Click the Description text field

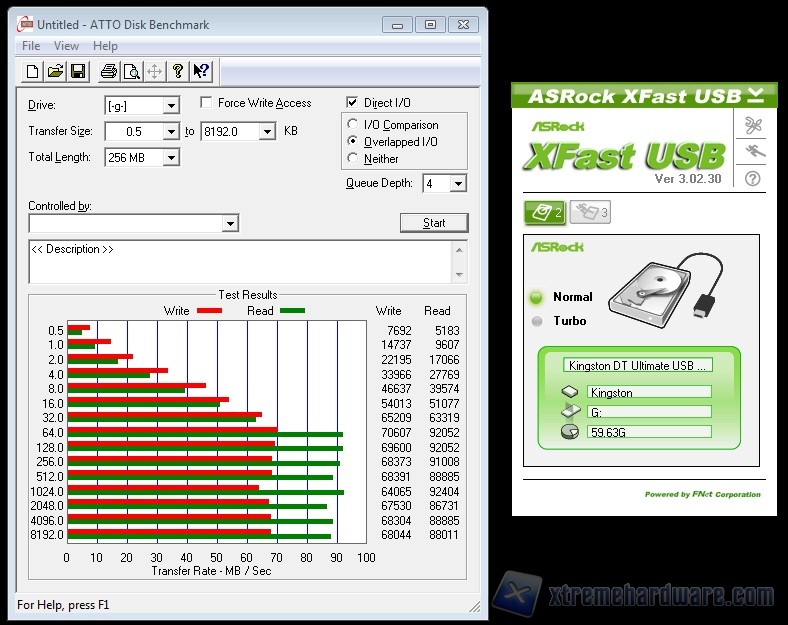click(247, 262)
